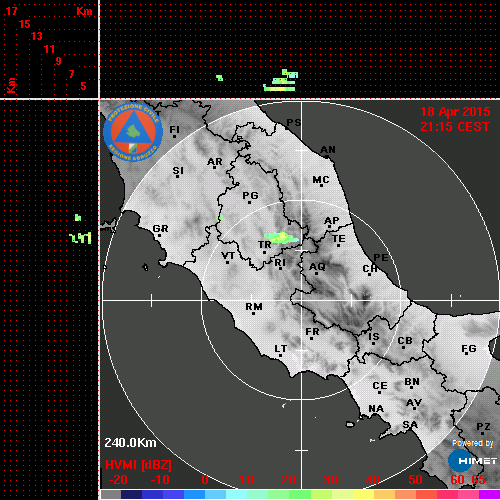500x500 pixels.
Task: Click the 240.0Km range label
Action: coord(130,443)
